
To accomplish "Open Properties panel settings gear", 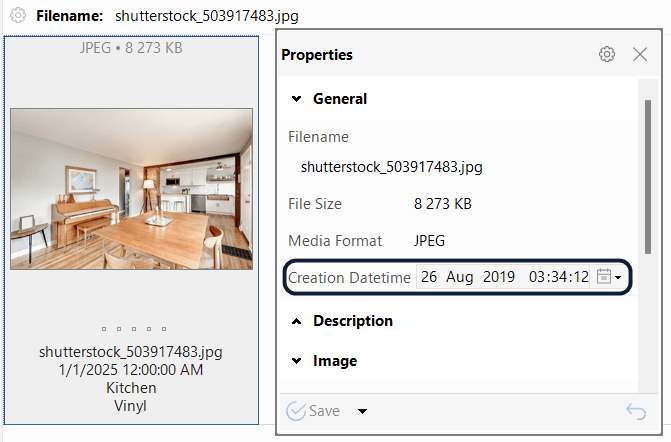I will (606, 55).
